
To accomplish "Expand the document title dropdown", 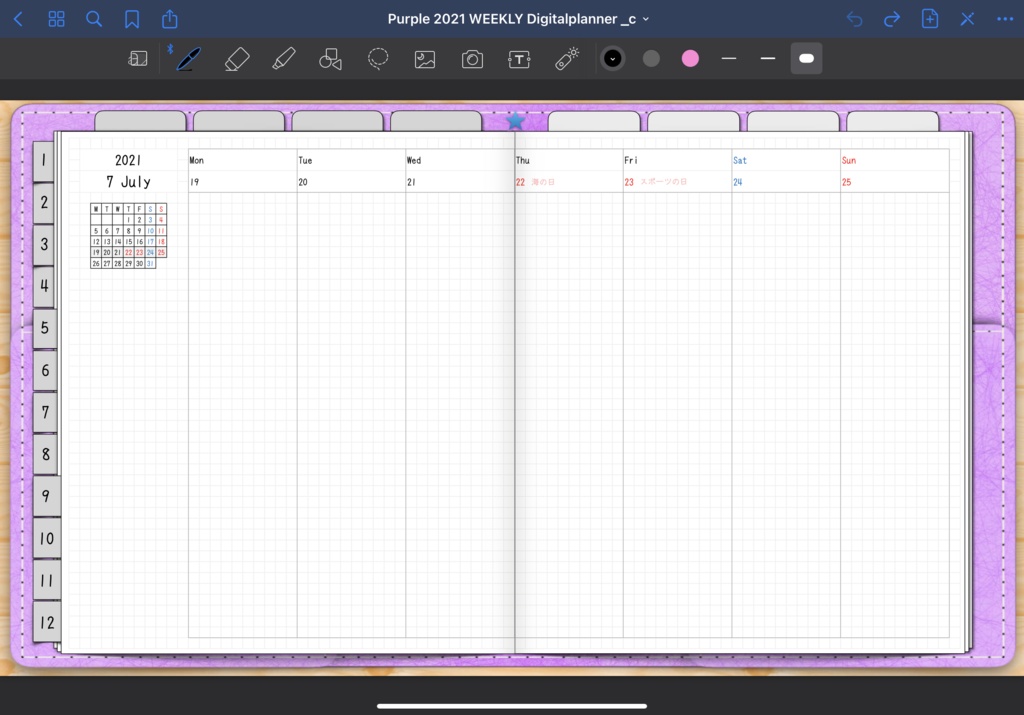I will pos(646,19).
